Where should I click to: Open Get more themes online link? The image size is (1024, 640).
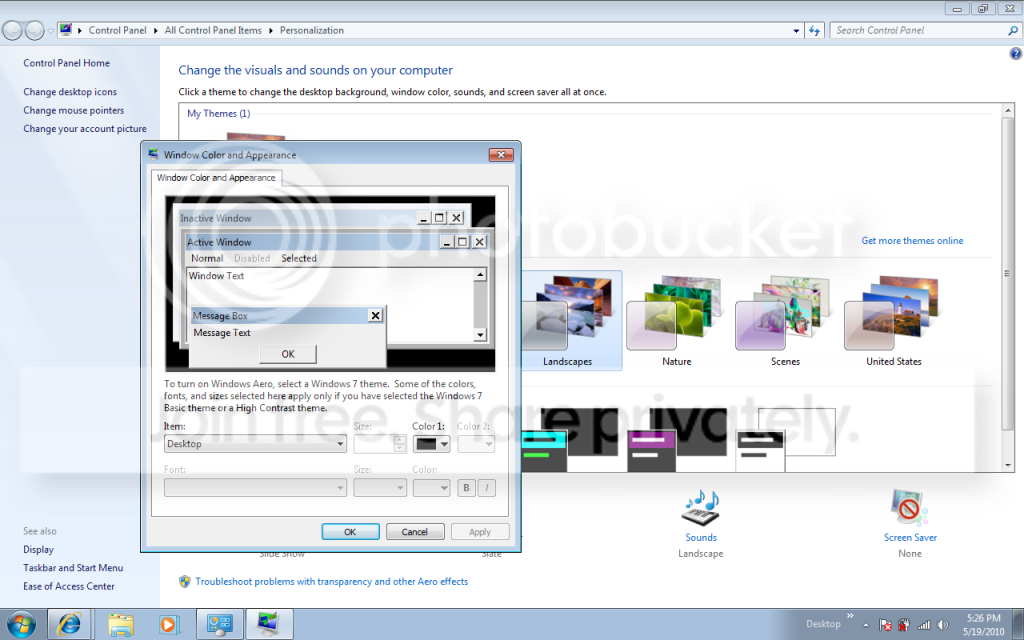[x=912, y=240]
